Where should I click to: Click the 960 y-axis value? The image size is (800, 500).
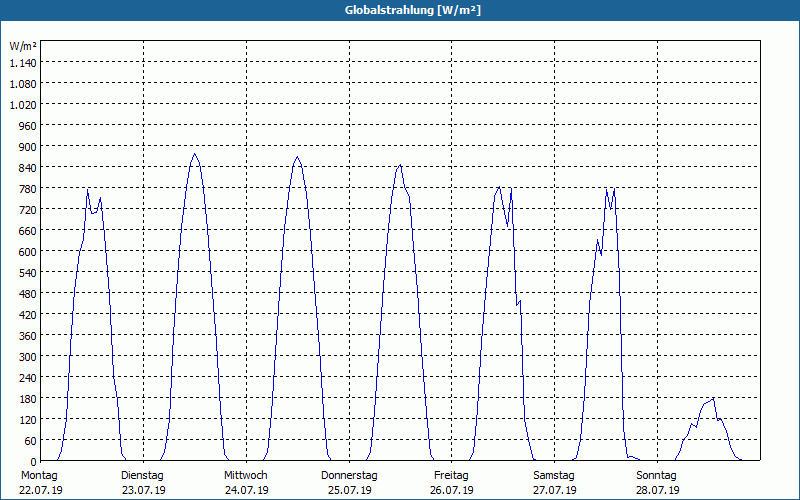click(28, 126)
